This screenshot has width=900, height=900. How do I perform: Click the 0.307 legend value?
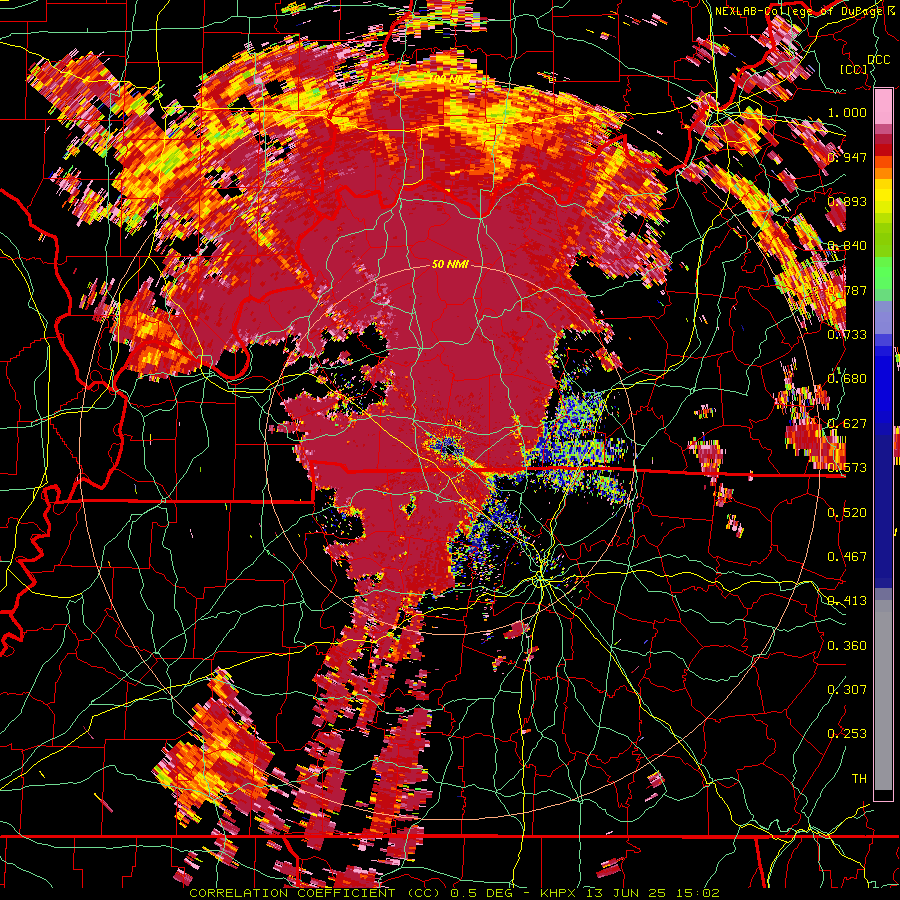[x=847, y=690]
